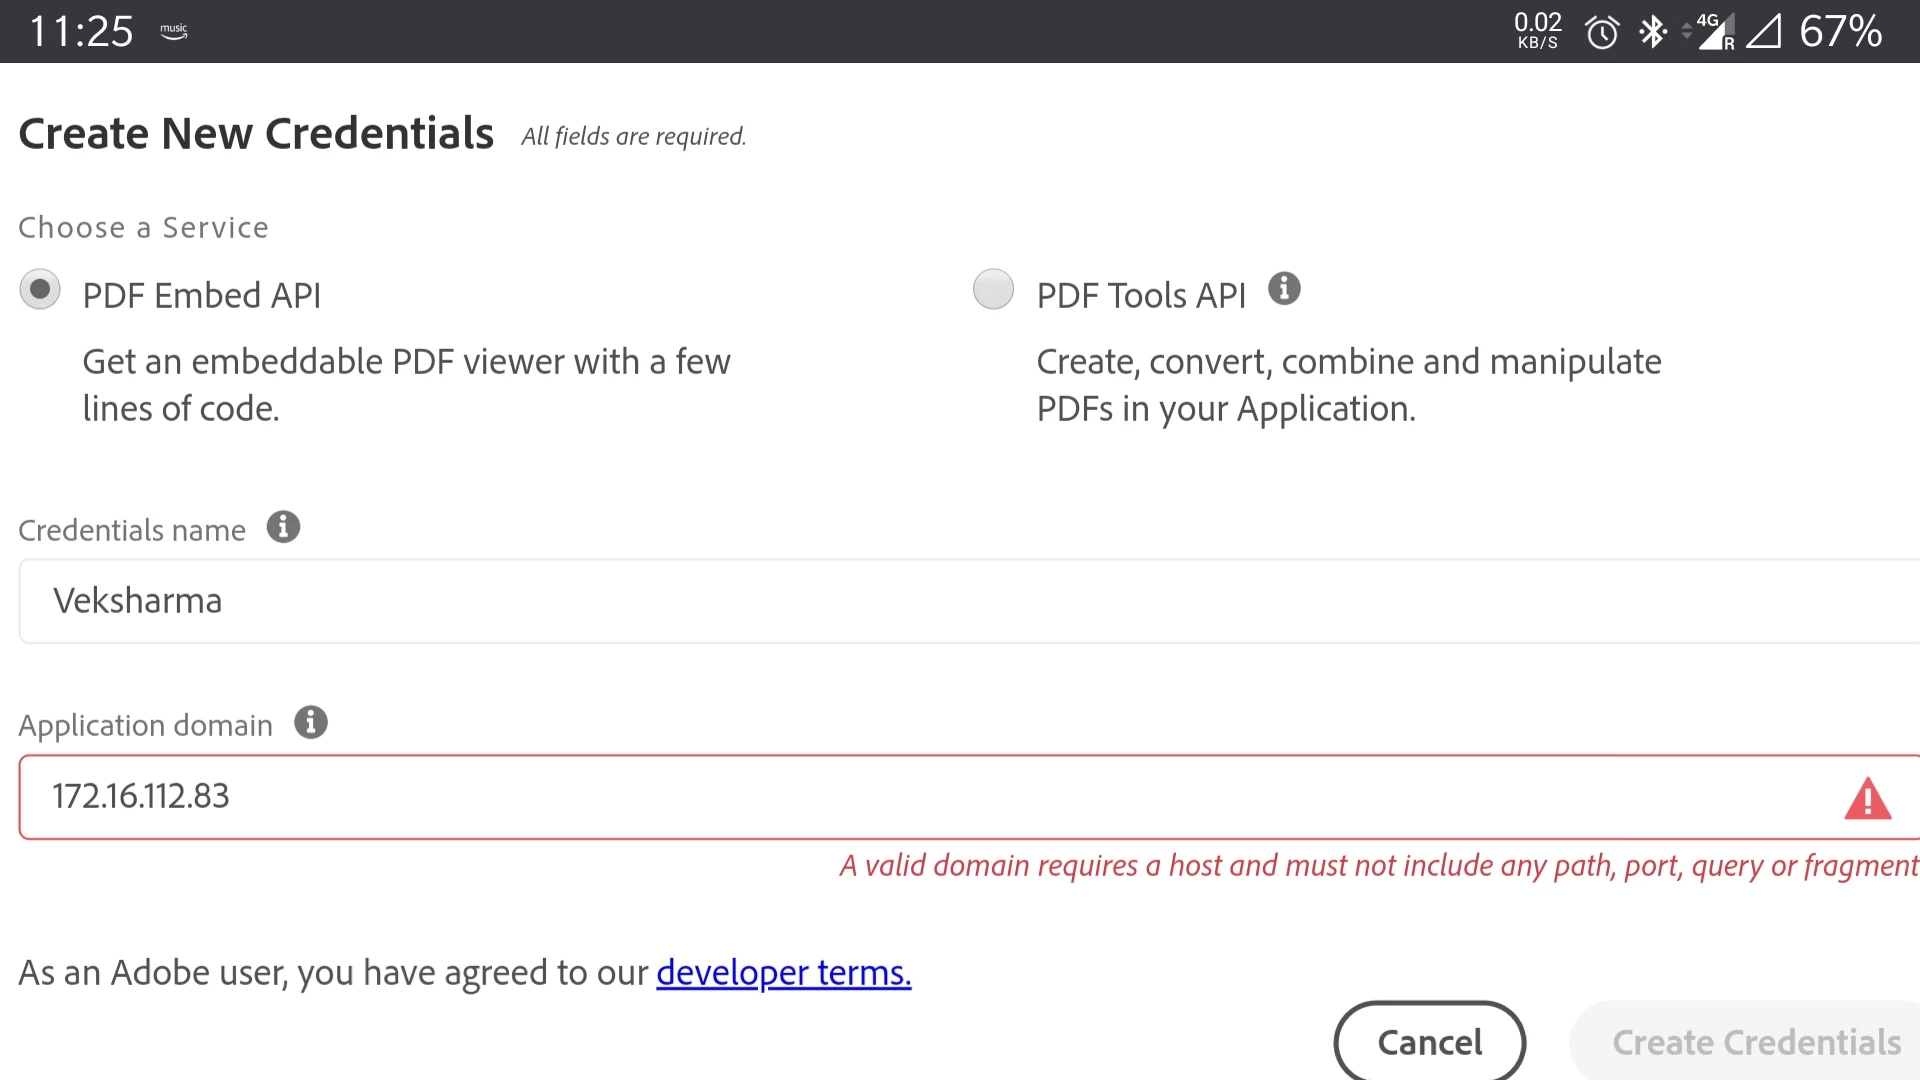Click the Application domain input field
The height and width of the screenshot is (1080, 1920).
(900, 797)
